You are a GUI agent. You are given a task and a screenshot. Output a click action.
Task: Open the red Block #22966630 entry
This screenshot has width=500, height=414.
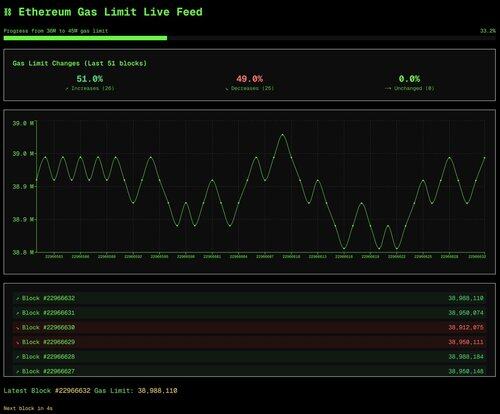click(250, 328)
